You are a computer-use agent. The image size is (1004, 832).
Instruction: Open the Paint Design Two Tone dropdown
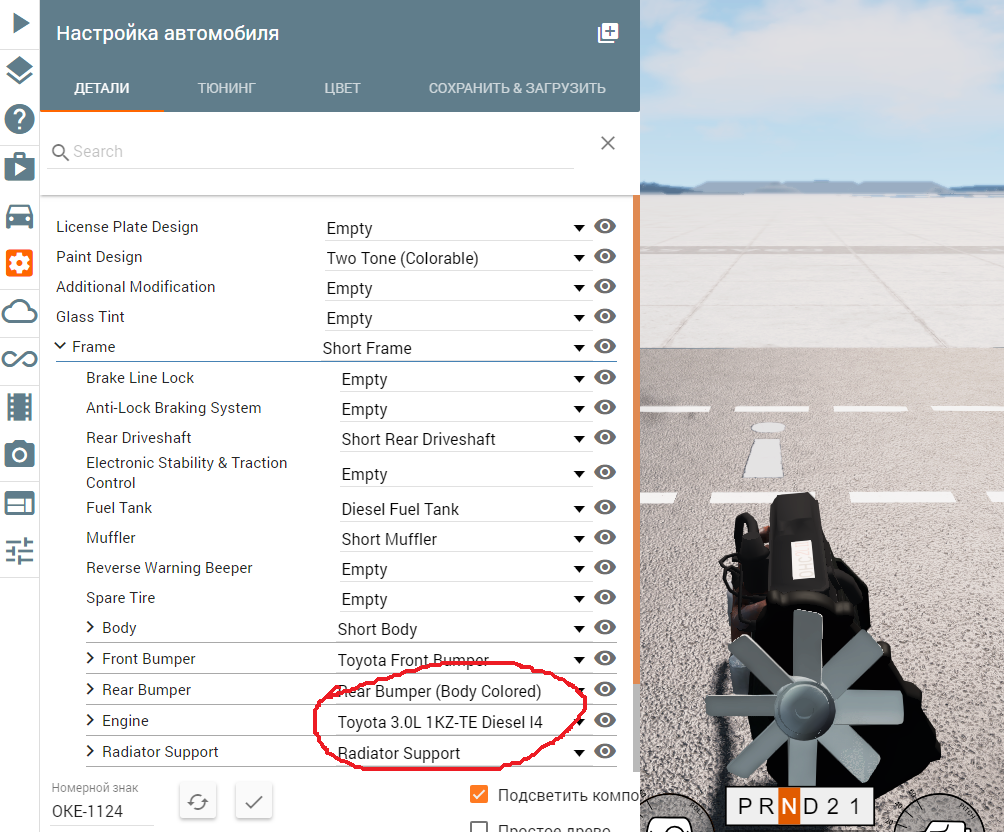pyautogui.click(x=456, y=259)
